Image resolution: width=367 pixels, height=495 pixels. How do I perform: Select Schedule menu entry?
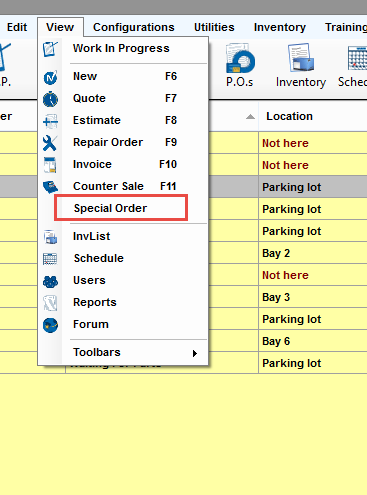123,259
